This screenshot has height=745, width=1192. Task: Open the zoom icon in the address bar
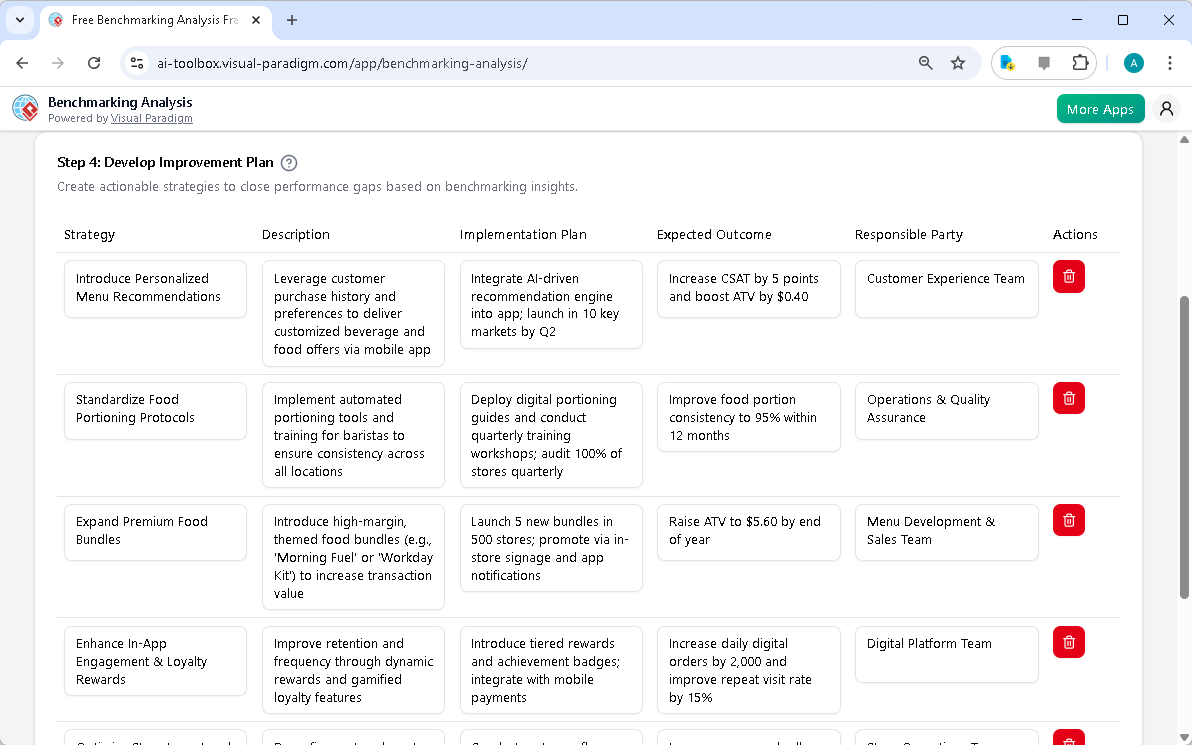click(925, 62)
